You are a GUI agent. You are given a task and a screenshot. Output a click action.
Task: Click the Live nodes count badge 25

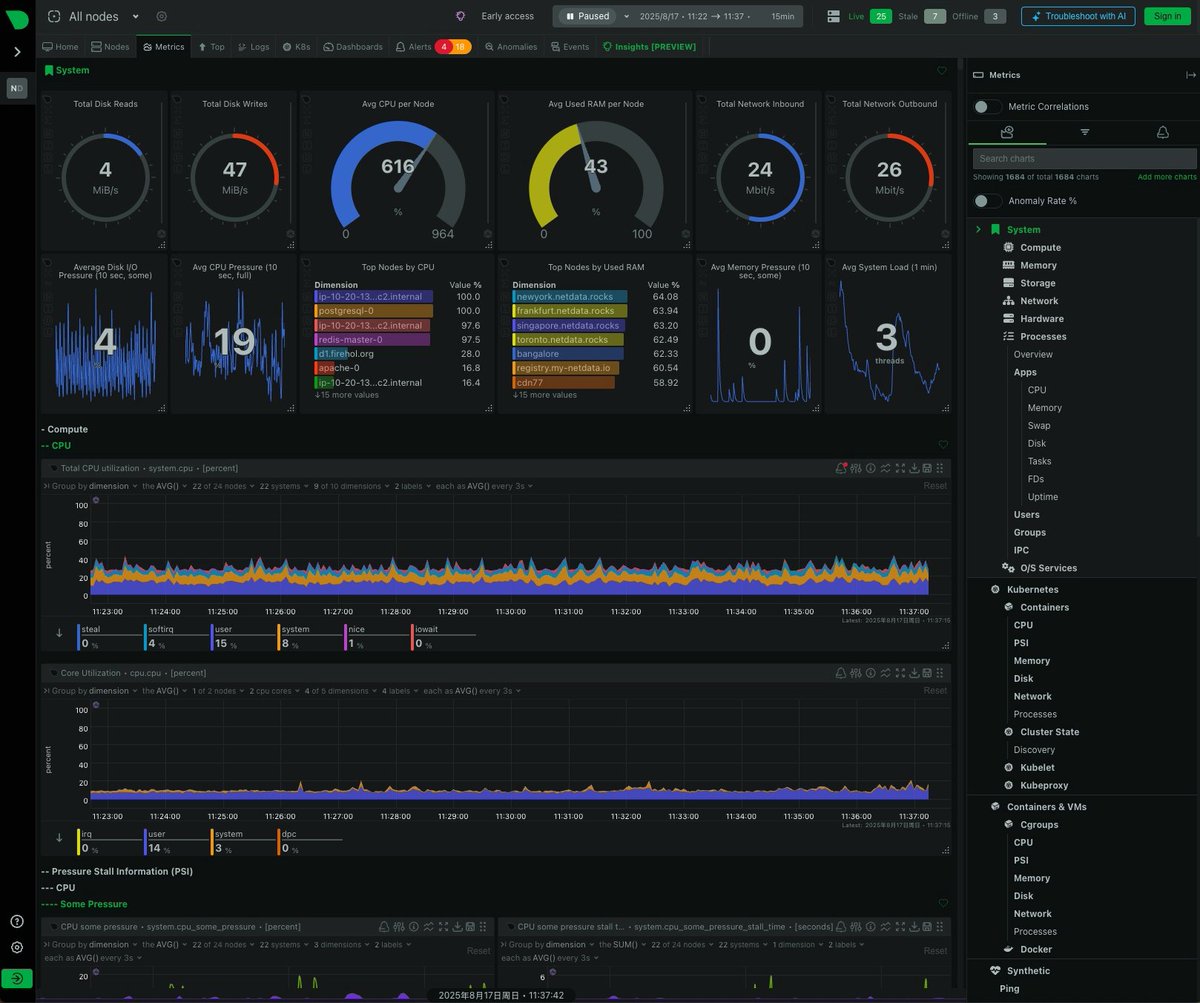881,16
